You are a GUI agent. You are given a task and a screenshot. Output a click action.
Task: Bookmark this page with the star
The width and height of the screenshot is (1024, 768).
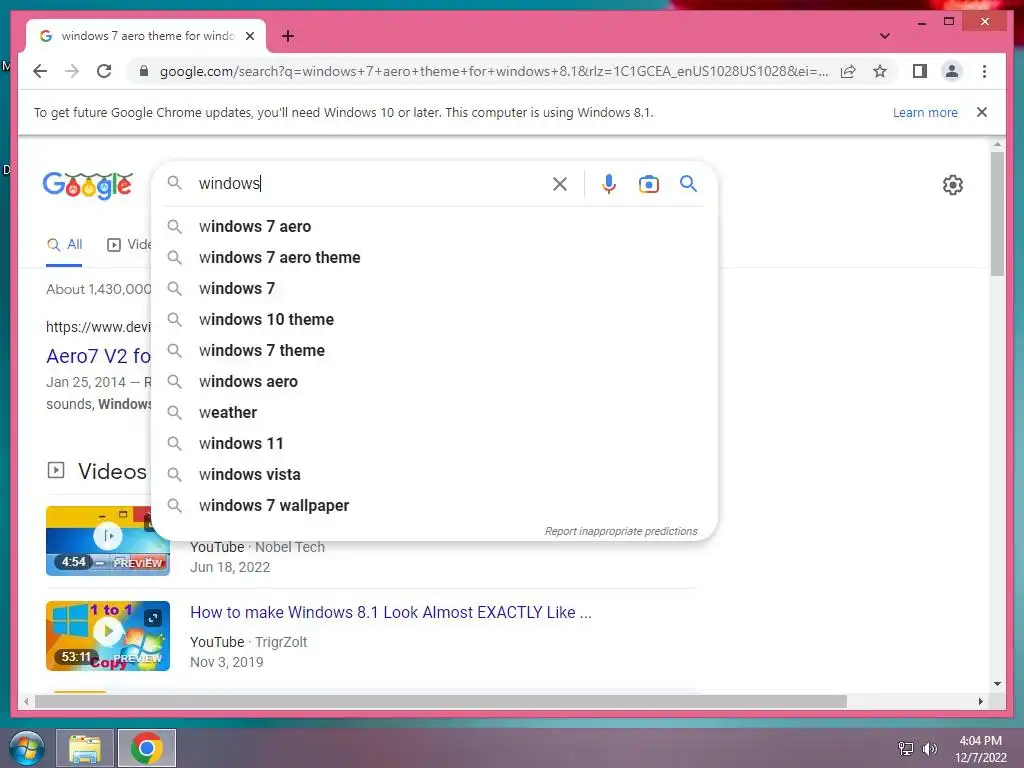point(880,71)
